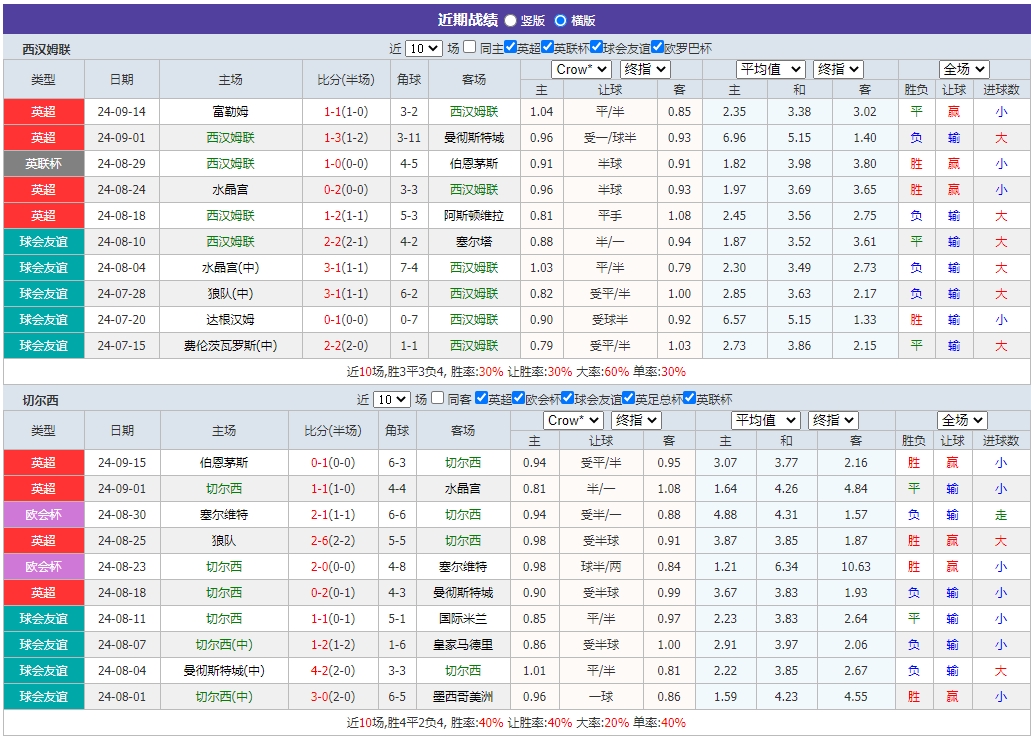The width and height of the screenshot is (1031, 736).
Task: Click the 西汉姆联 team name link in a match row
Action: [x=473, y=111]
